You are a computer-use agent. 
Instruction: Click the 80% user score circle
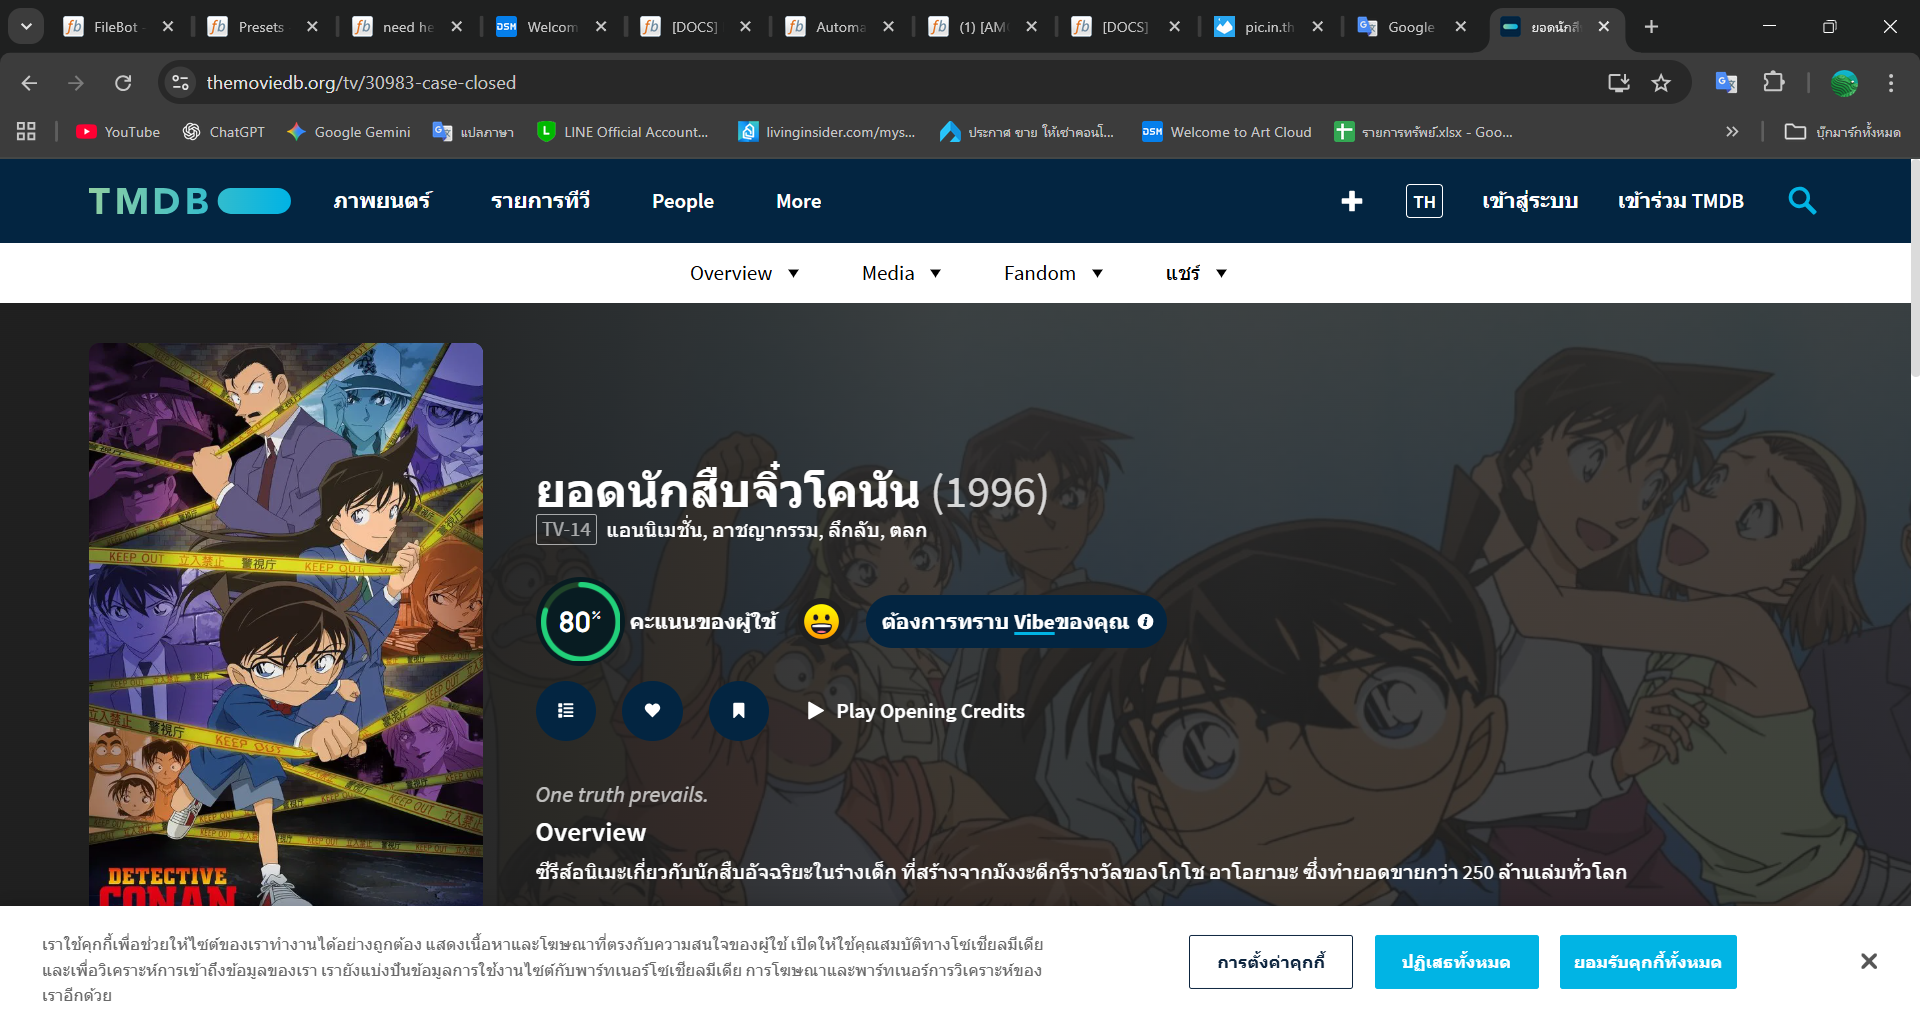pyautogui.click(x=580, y=622)
